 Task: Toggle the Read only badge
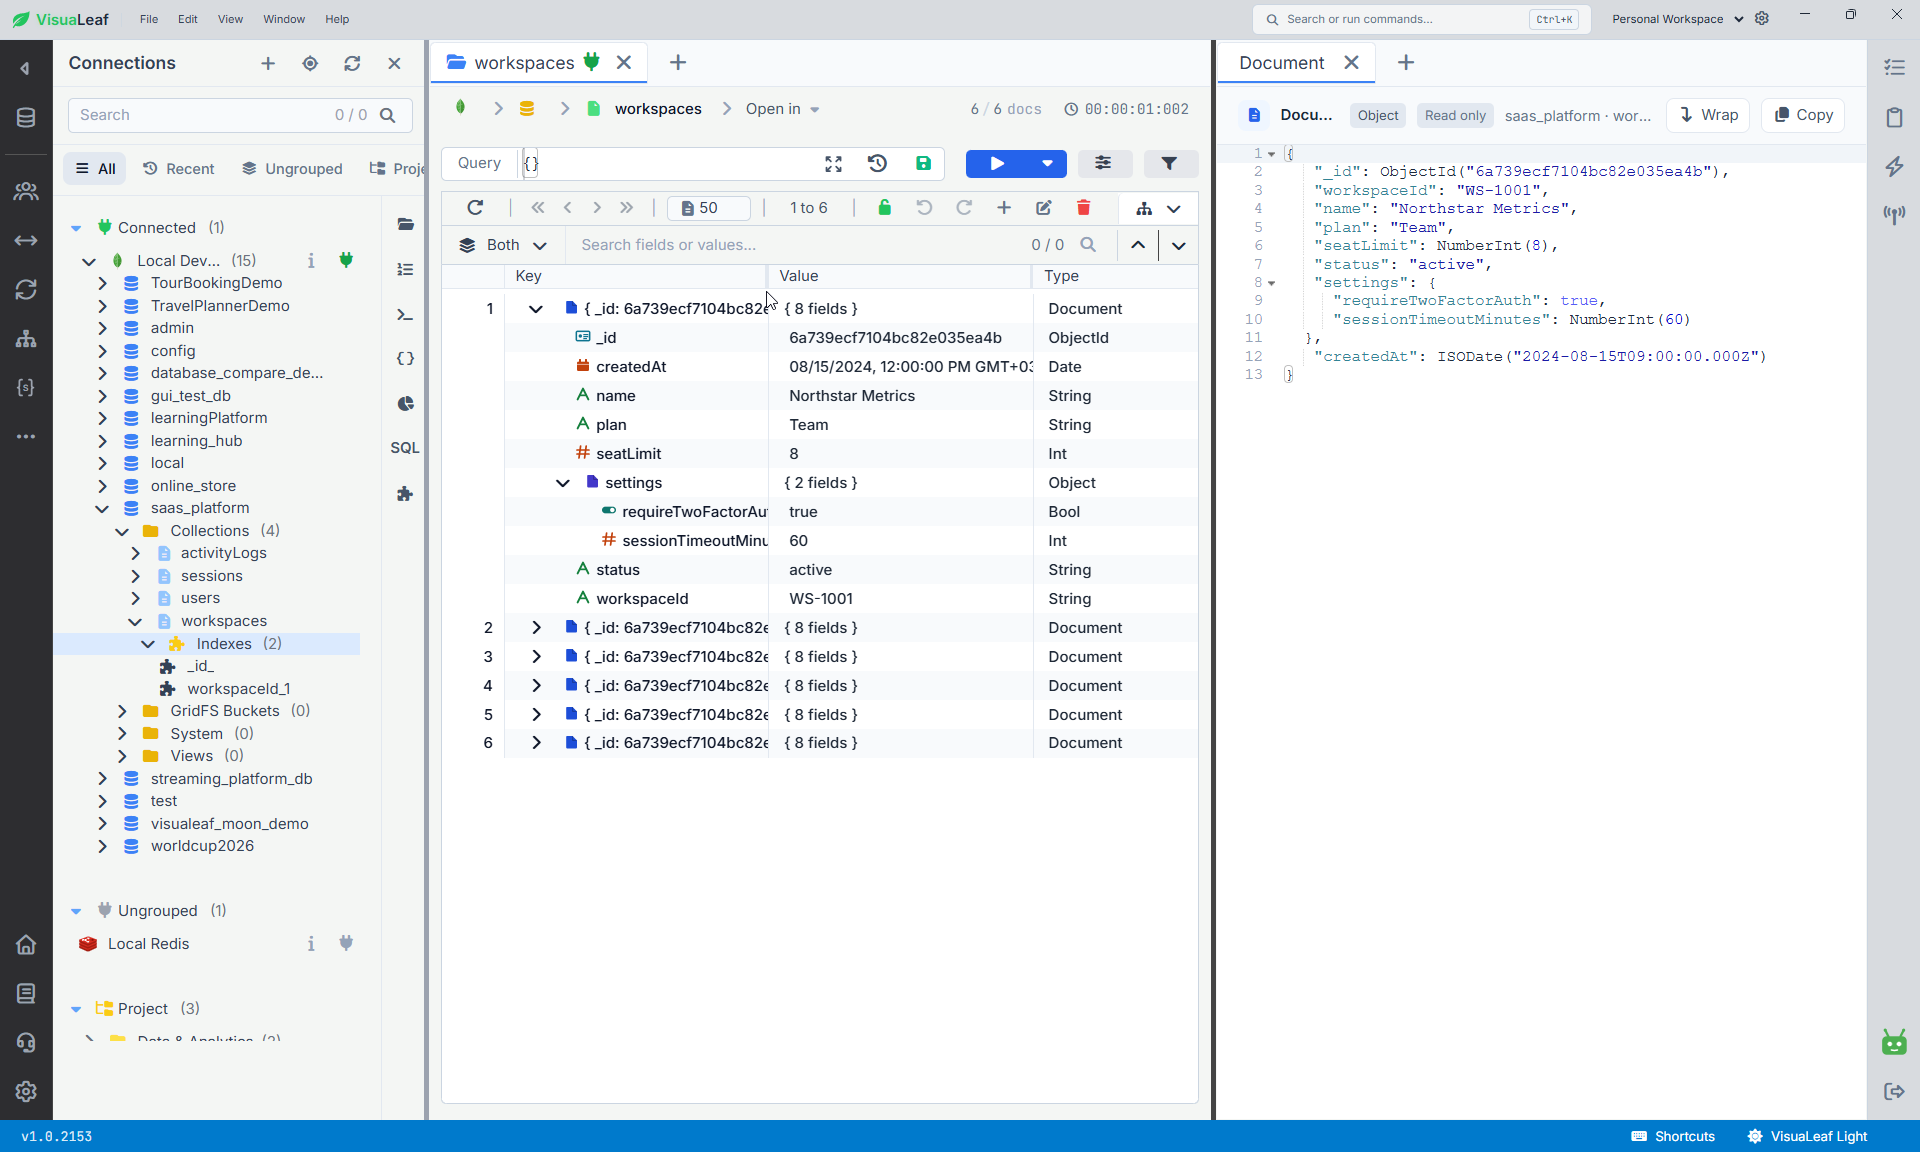(1454, 115)
